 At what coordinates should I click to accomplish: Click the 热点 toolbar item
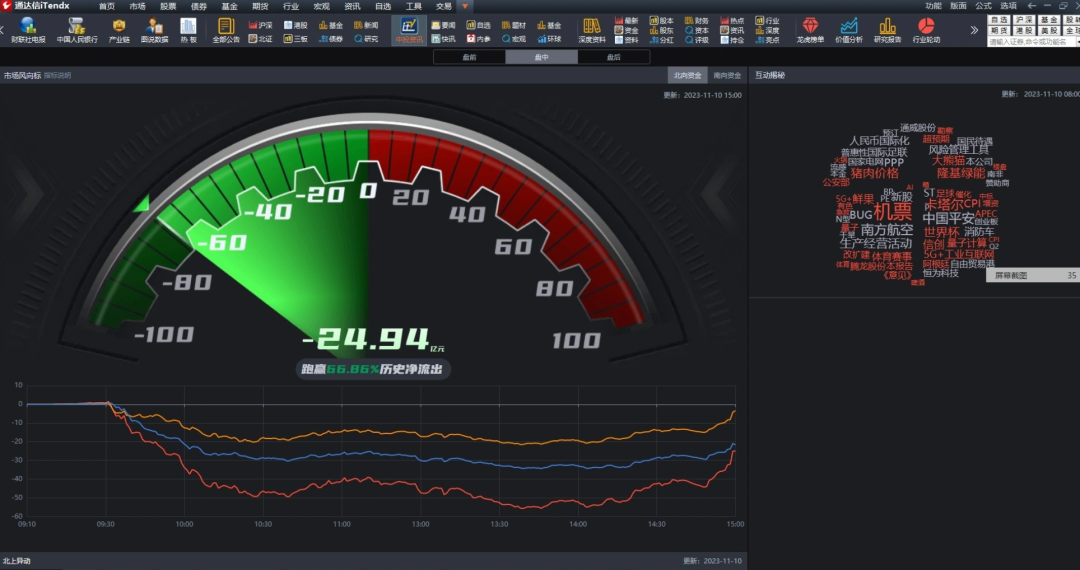tap(731, 21)
